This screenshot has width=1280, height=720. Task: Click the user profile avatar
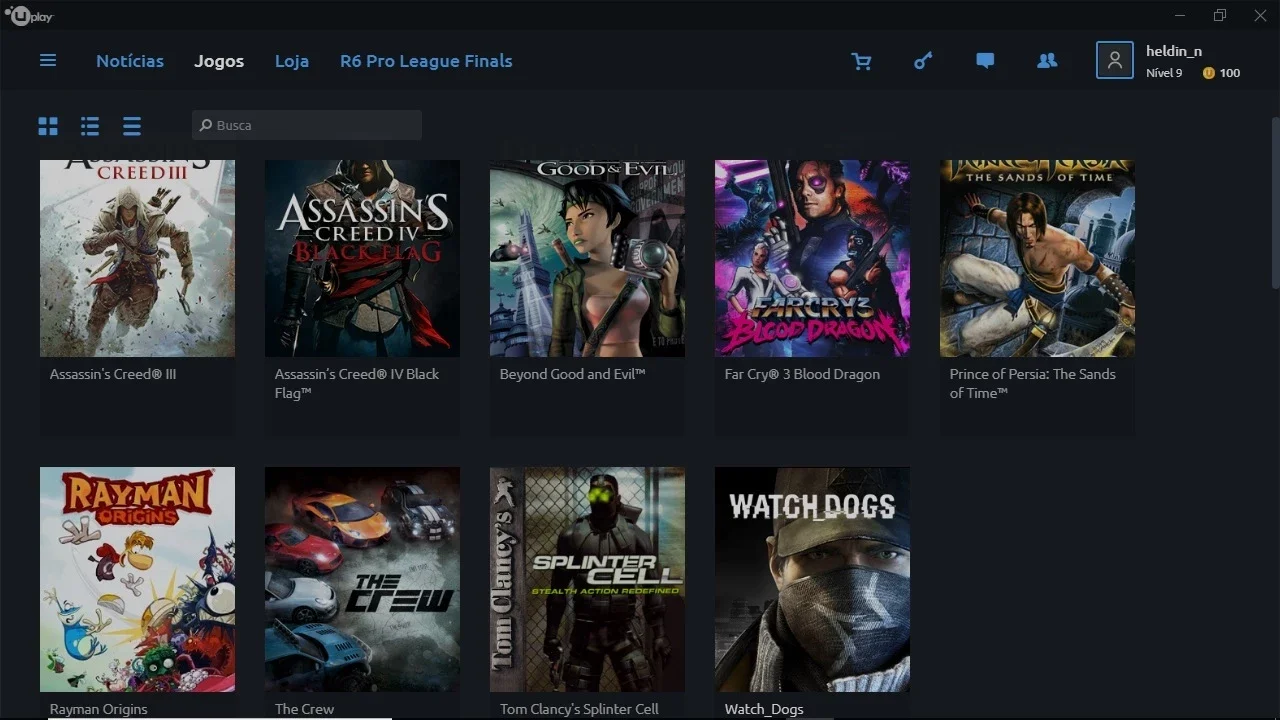(x=1115, y=60)
